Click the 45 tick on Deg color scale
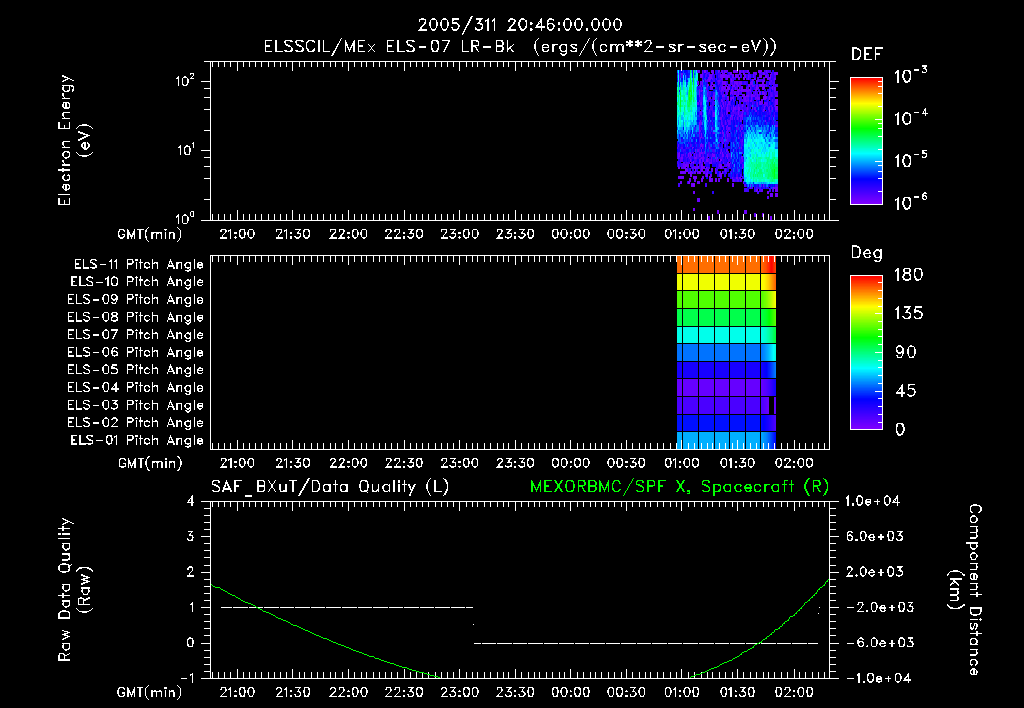Screen dimensions: 1024x708 tap(906, 391)
